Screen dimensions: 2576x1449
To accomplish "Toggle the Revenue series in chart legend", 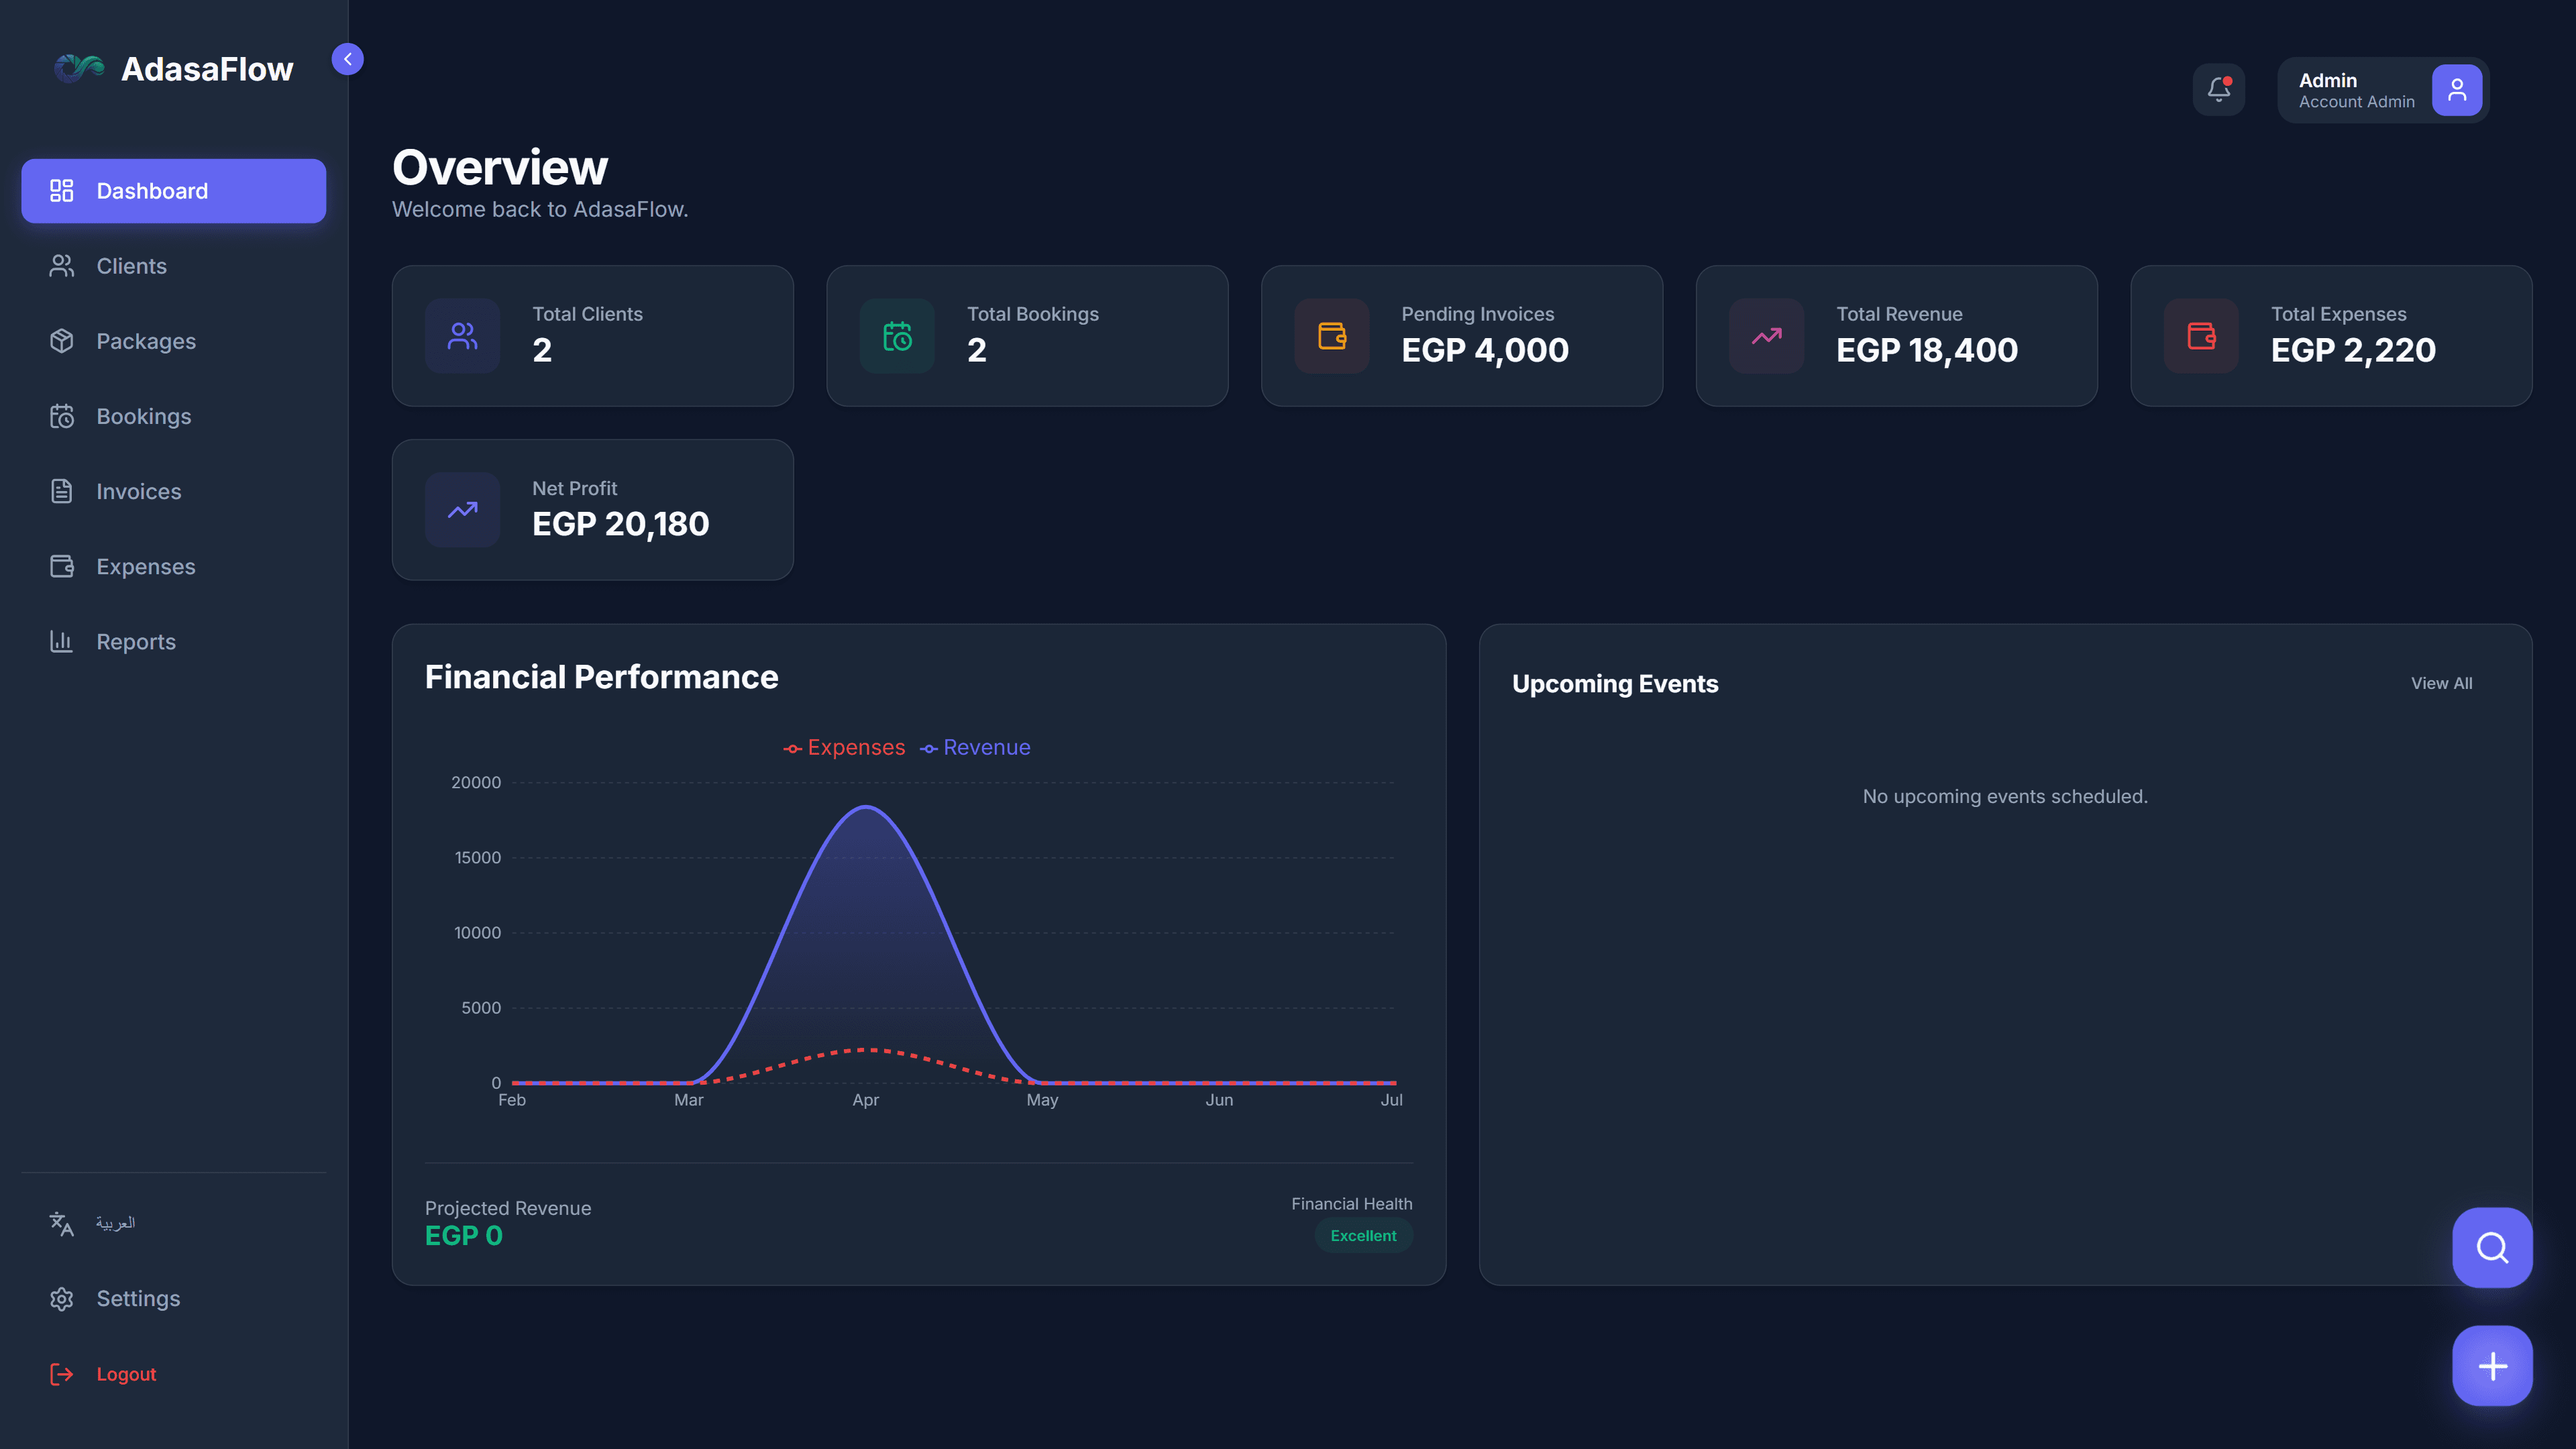I will (x=975, y=747).
